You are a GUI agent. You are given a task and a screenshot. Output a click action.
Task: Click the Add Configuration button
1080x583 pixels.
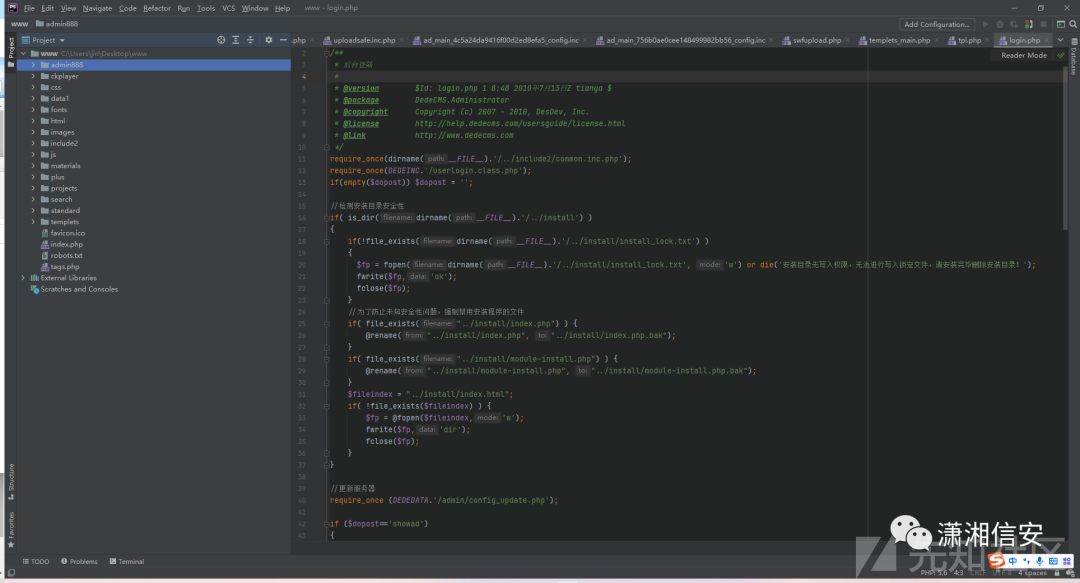pos(937,24)
